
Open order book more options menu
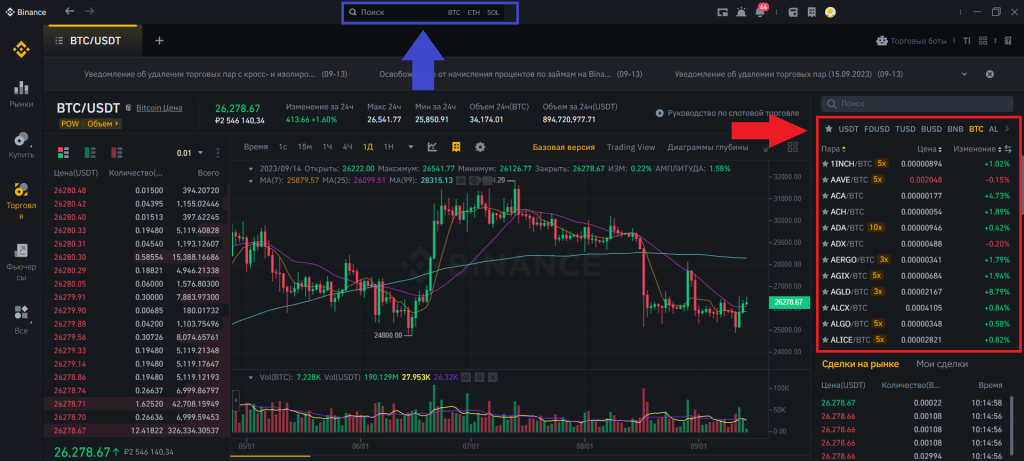click(217, 153)
